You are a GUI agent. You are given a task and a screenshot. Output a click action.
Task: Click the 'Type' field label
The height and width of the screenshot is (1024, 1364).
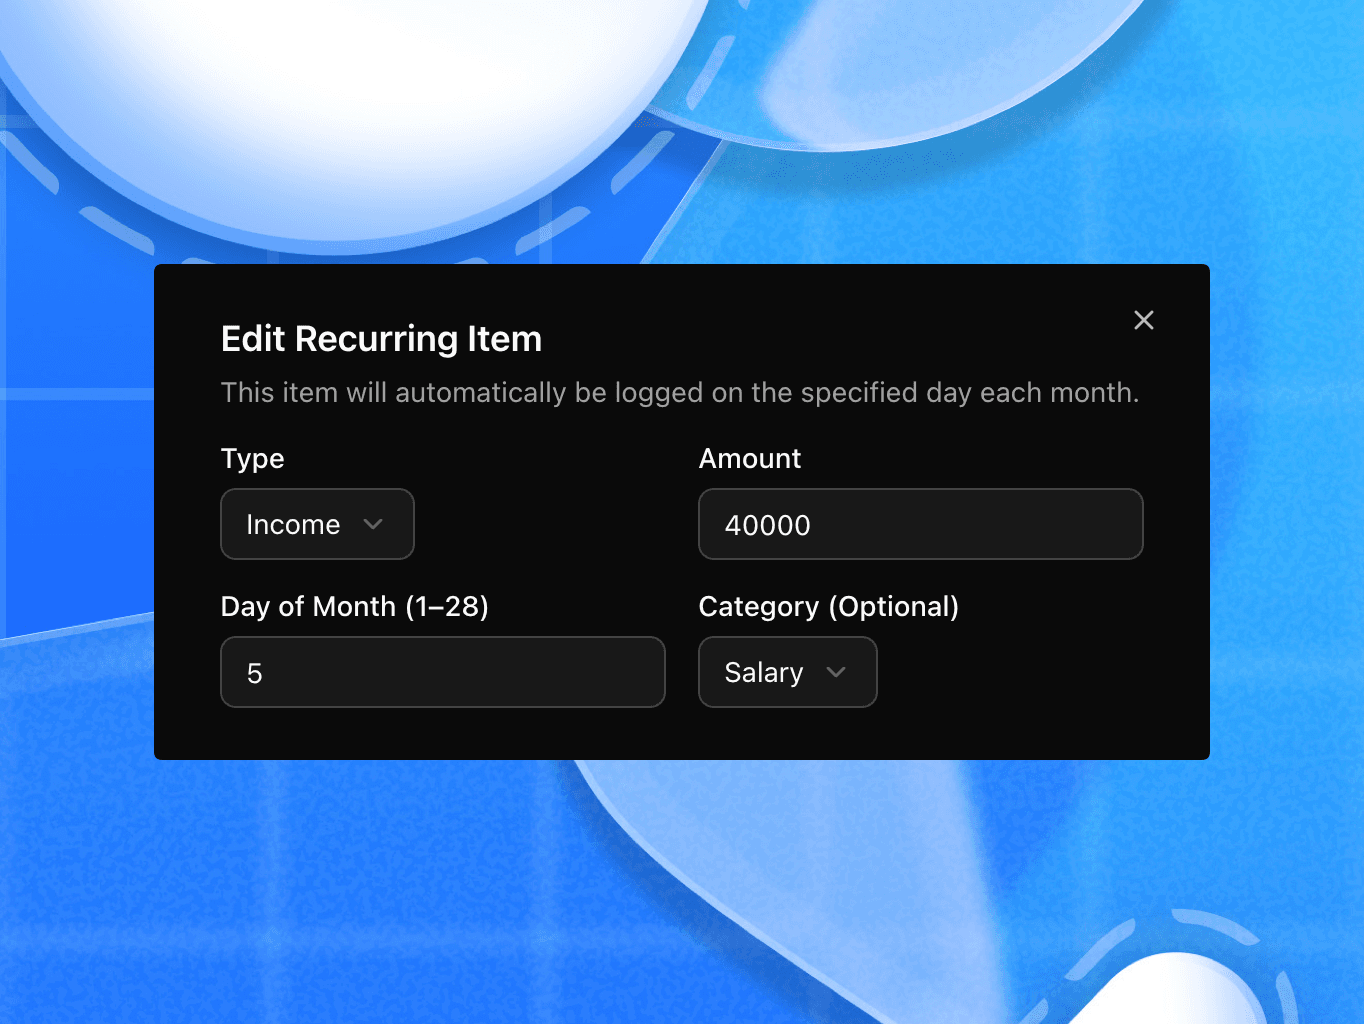click(x=253, y=459)
